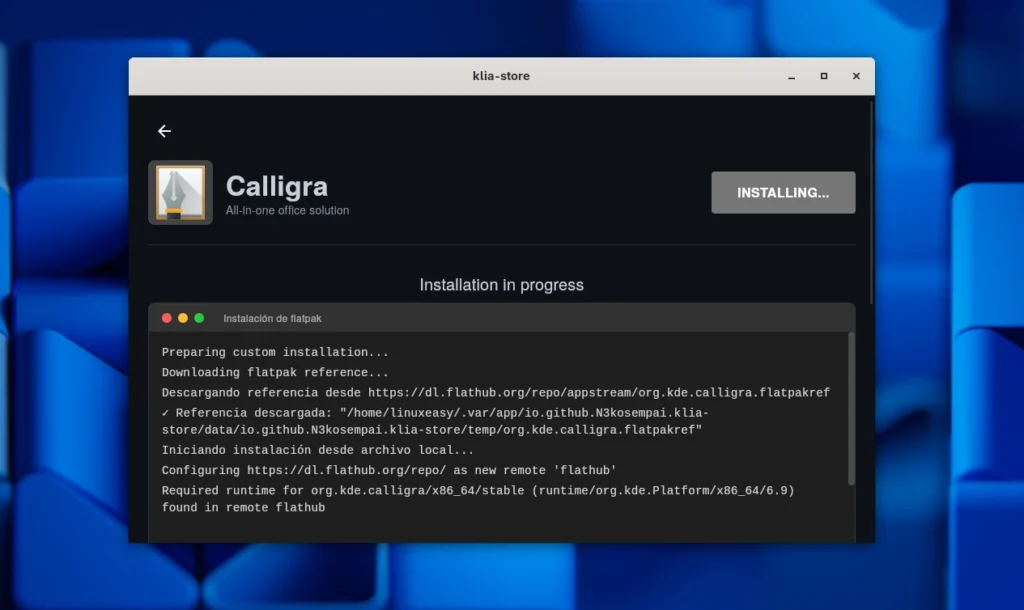Click the 'Downloading flatpak reference...' log line
1024x610 pixels.
pyautogui.click(x=275, y=372)
